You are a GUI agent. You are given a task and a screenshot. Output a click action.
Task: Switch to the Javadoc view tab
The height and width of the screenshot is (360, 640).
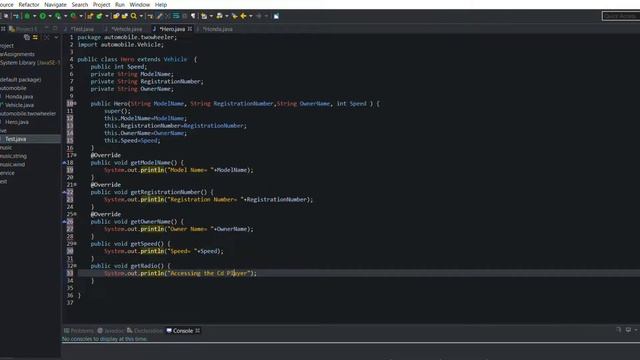click(111, 331)
